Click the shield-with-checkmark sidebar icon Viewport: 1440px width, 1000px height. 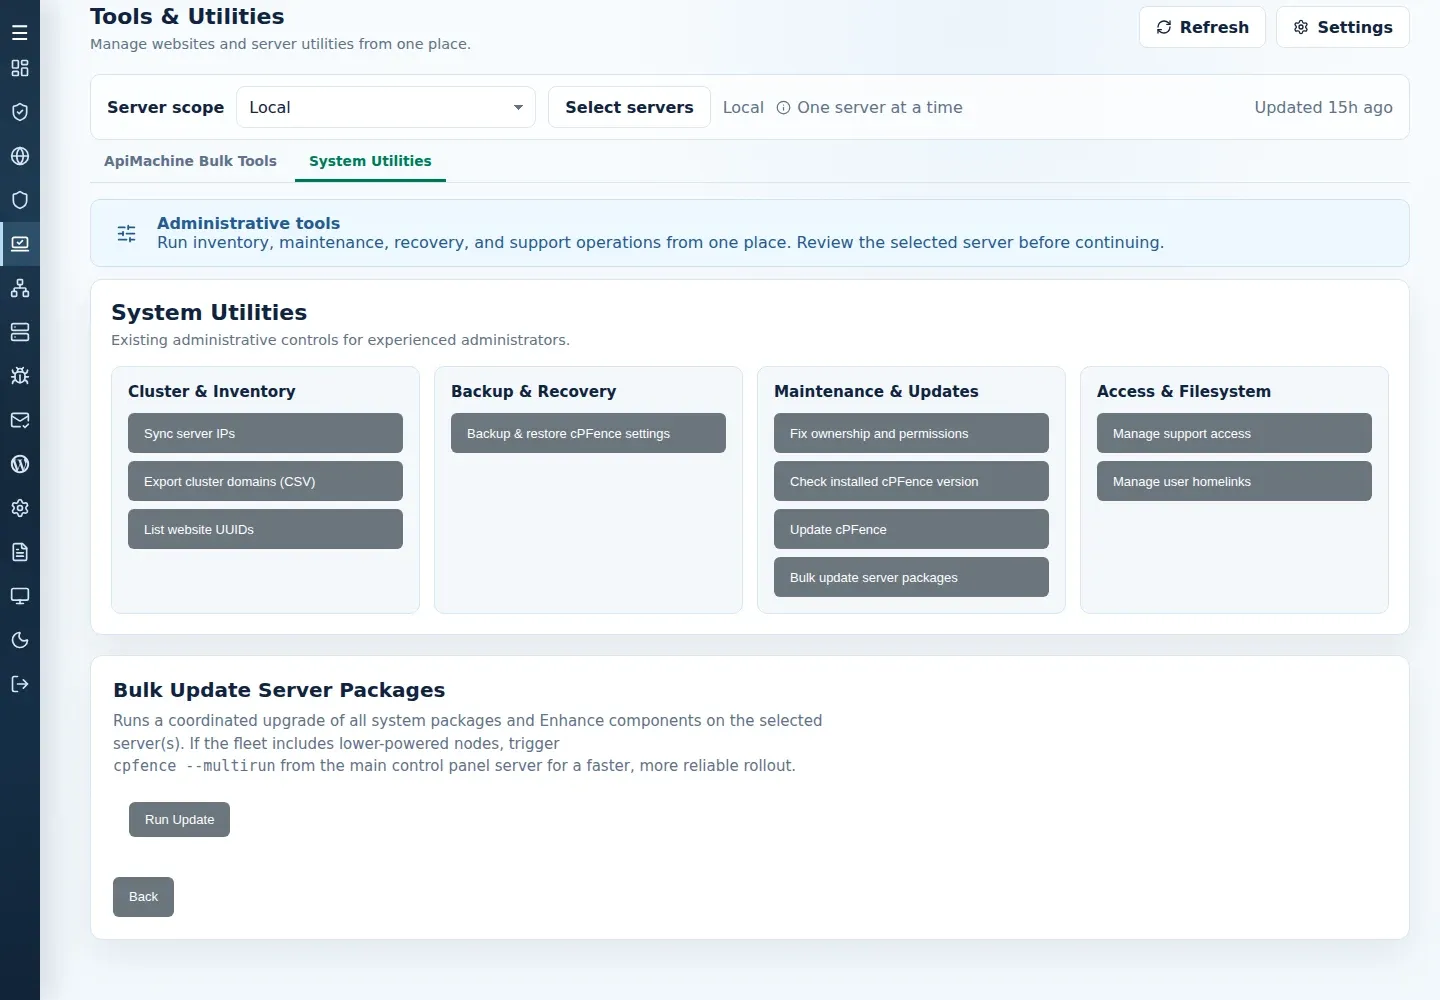[20, 112]
